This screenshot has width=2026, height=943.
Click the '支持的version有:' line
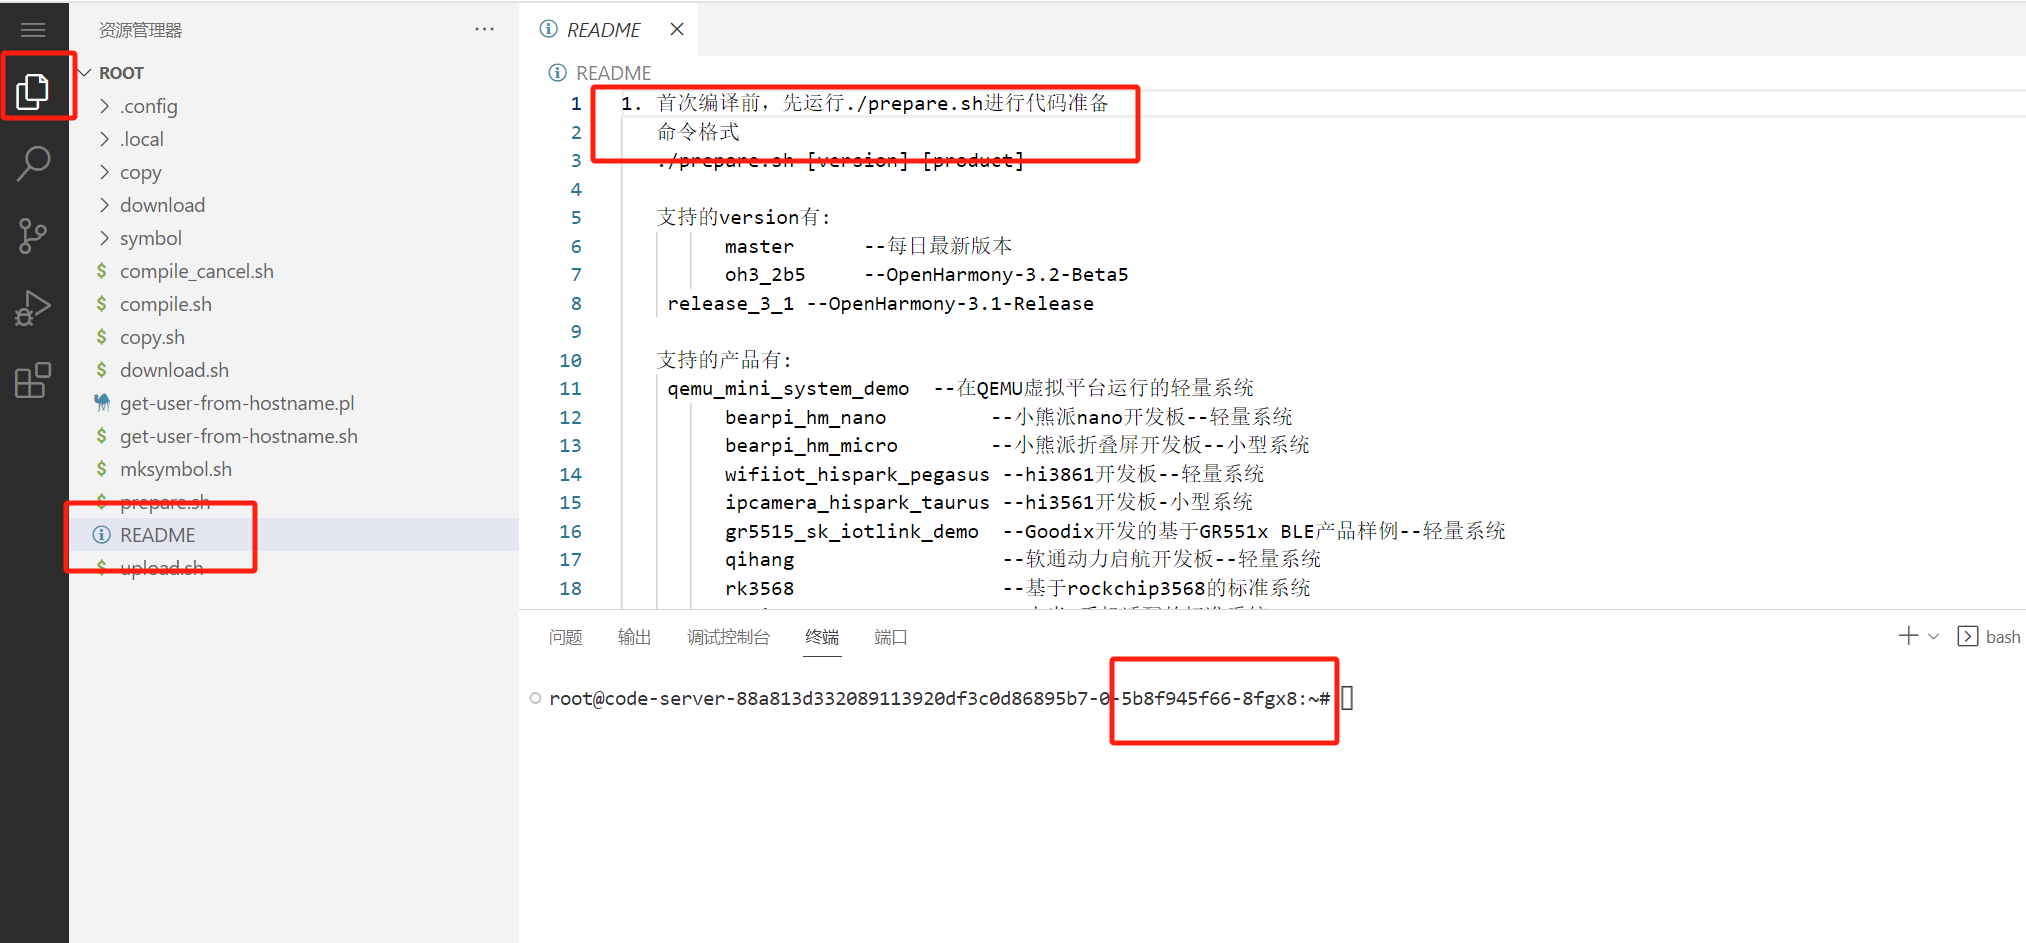click(743, 217)
